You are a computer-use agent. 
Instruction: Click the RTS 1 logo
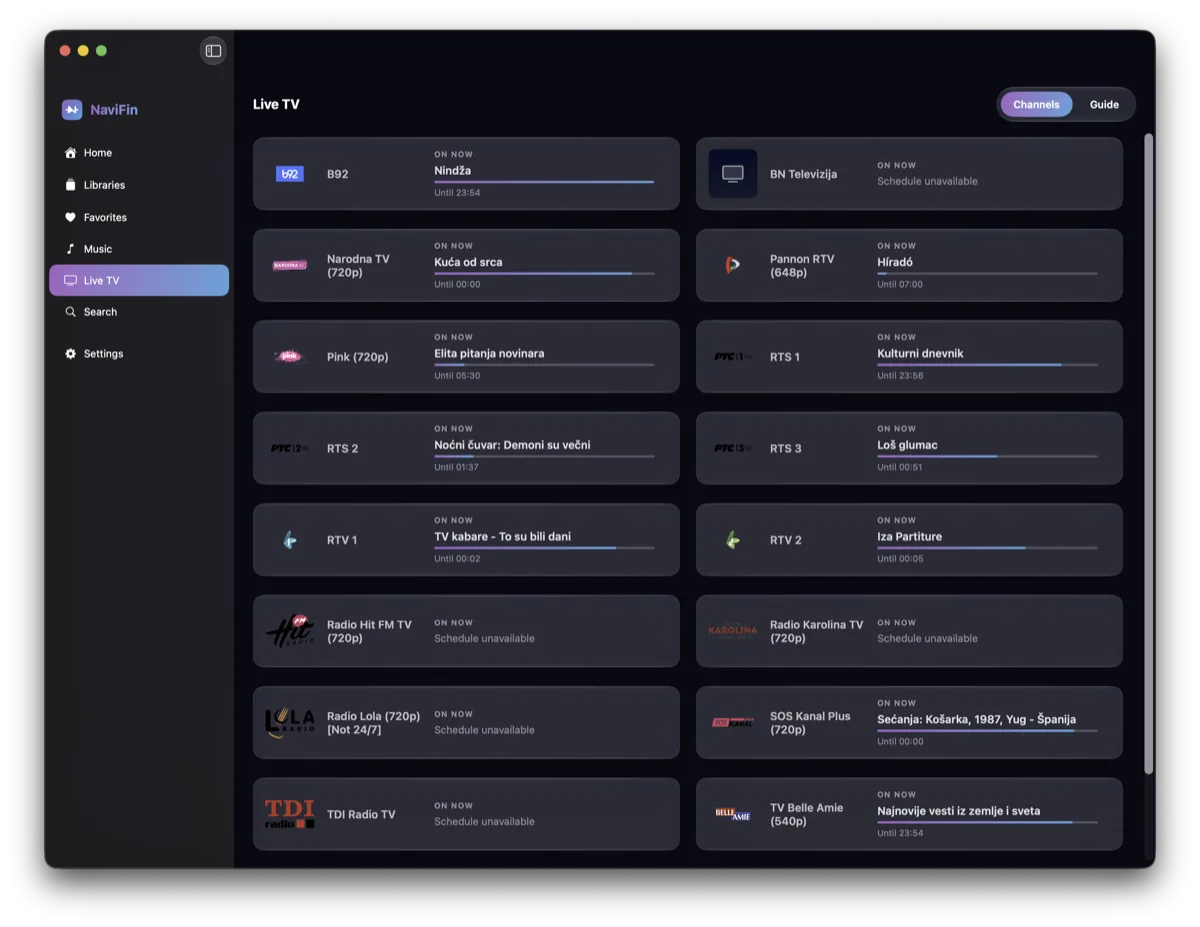733,357
